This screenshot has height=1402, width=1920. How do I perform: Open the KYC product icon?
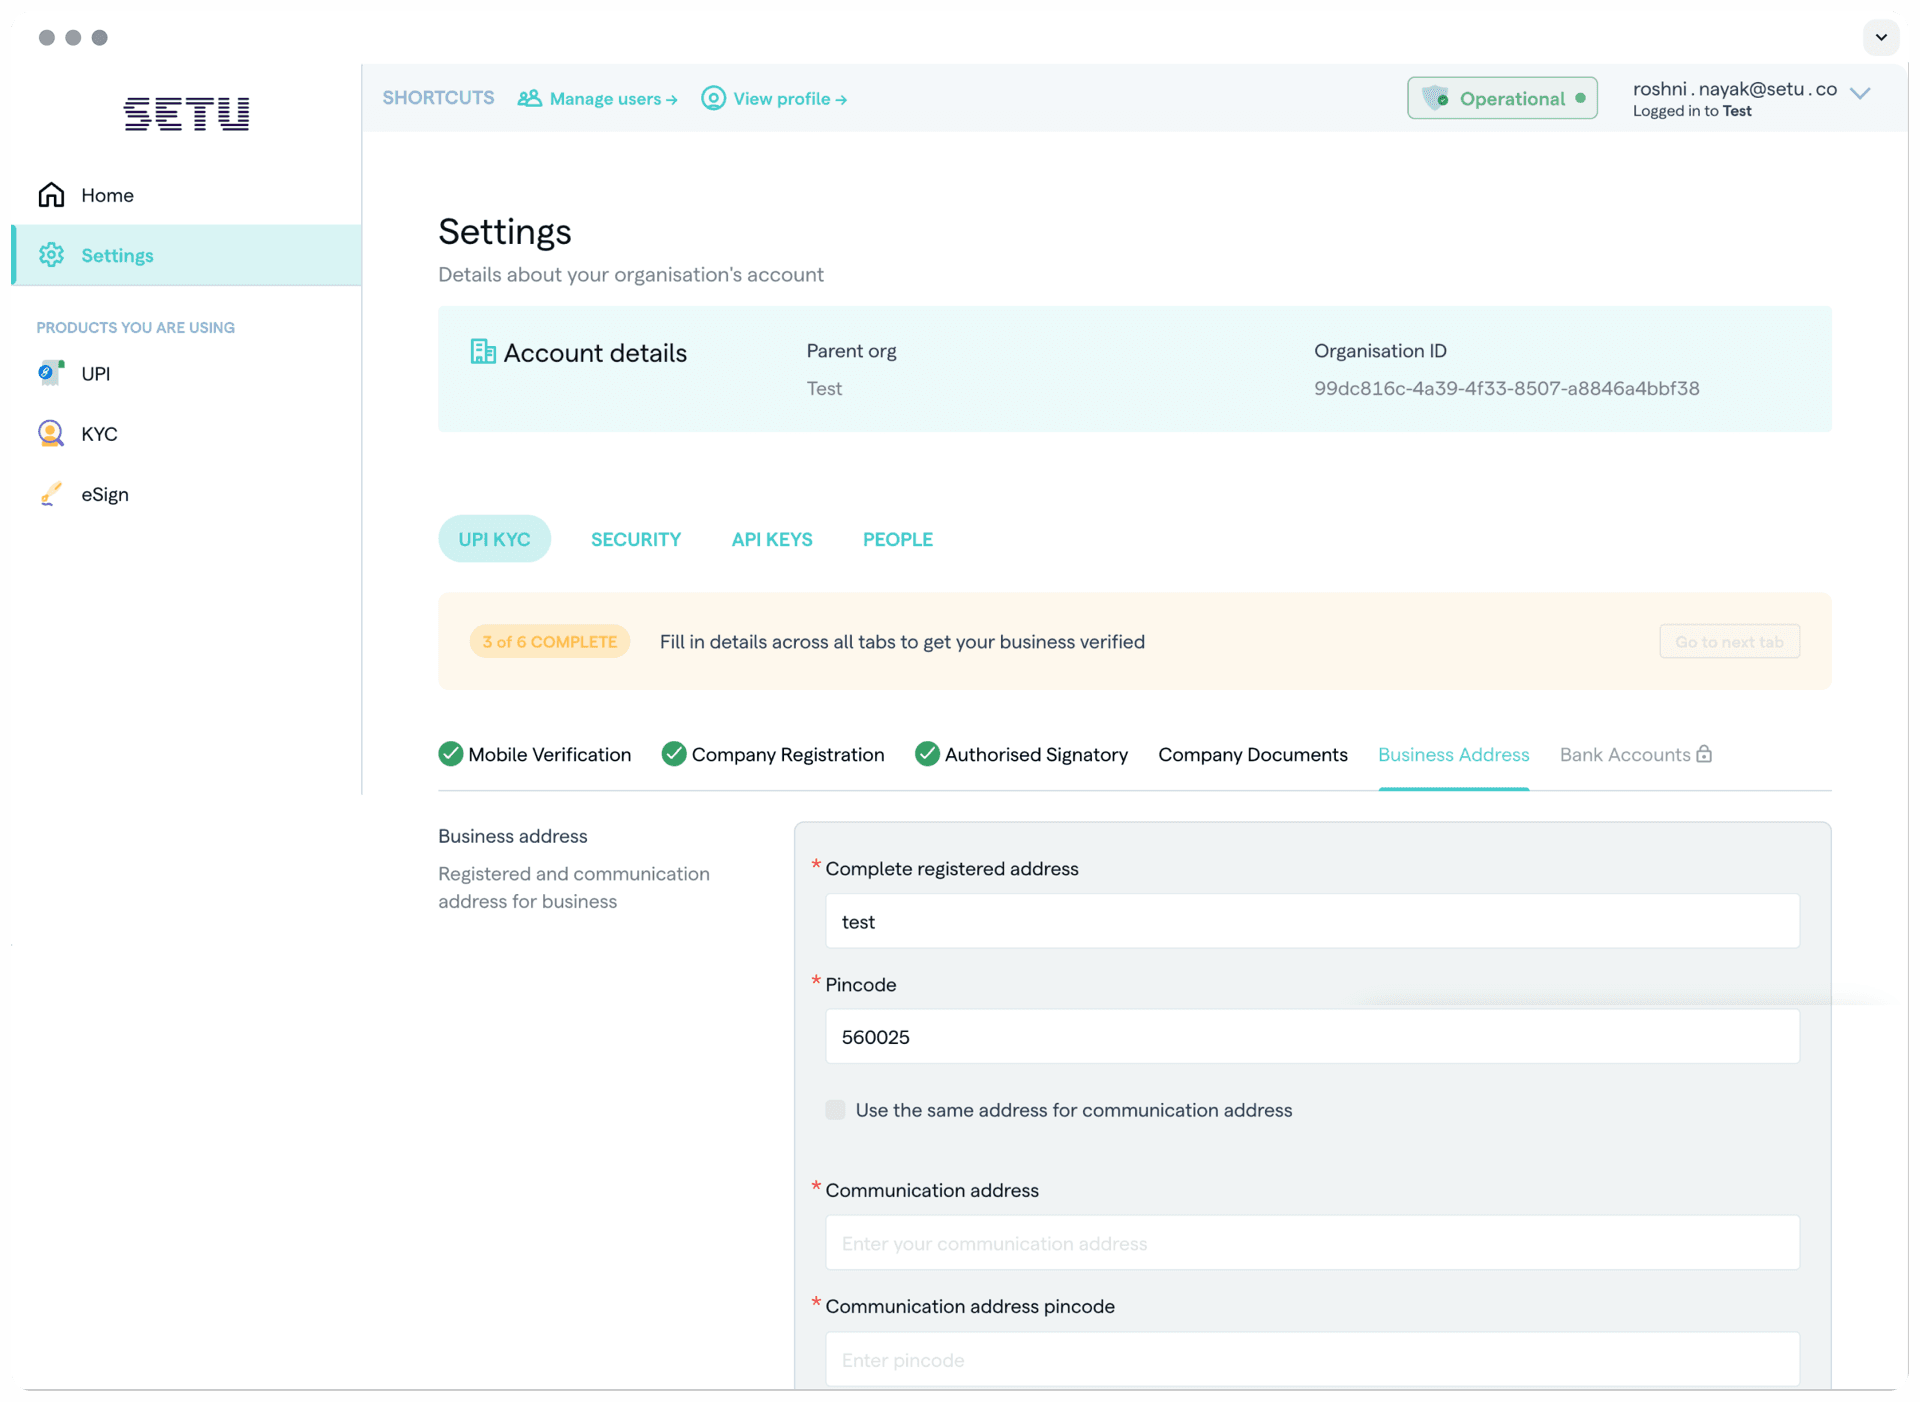[51, 433]
